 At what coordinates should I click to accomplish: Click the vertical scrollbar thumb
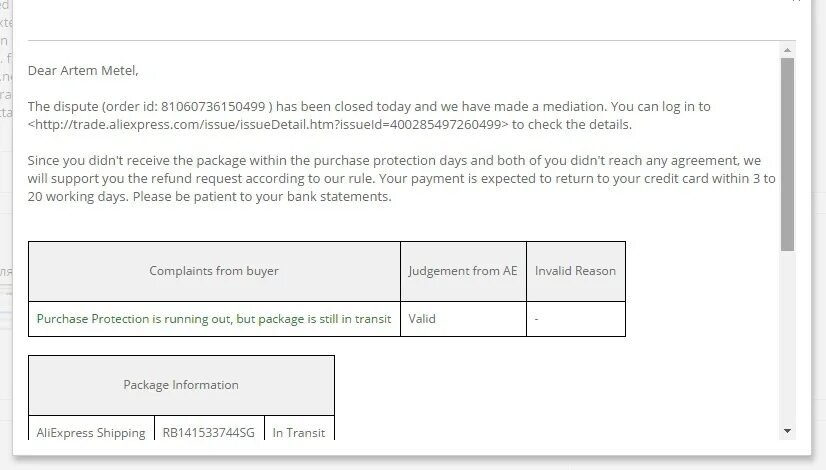787,154
